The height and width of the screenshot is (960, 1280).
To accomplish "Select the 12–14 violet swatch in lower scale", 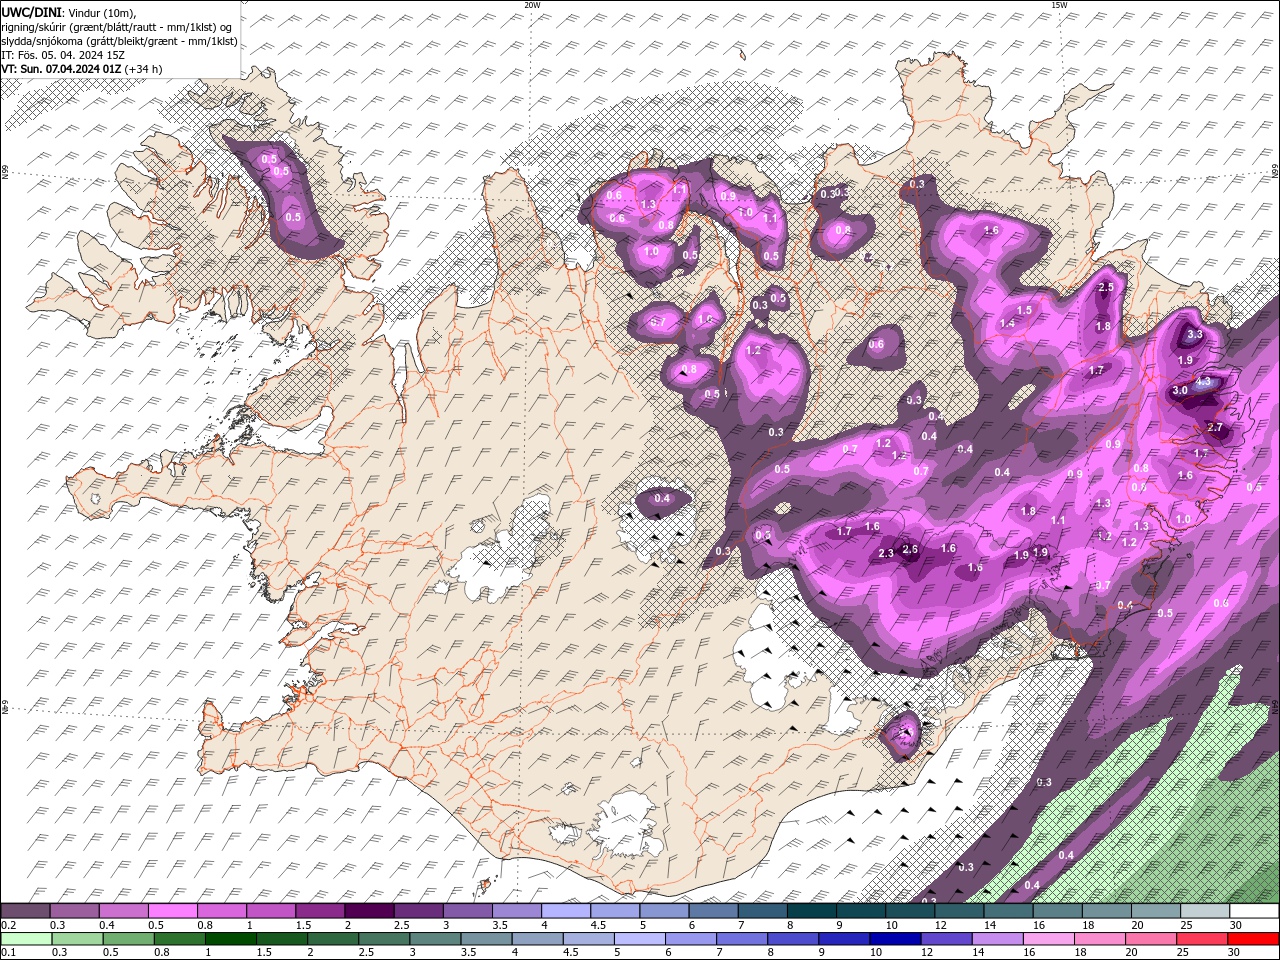I will 944,939.
